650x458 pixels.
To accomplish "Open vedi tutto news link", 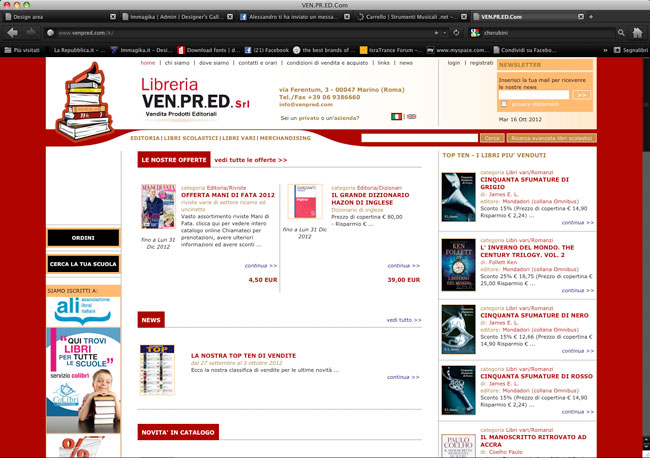I will pos(404,320).
